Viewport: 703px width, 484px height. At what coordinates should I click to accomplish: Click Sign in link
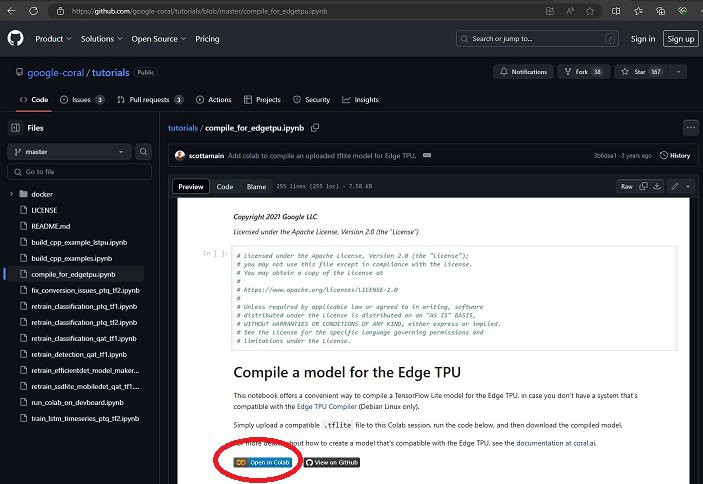pos(643,39)
